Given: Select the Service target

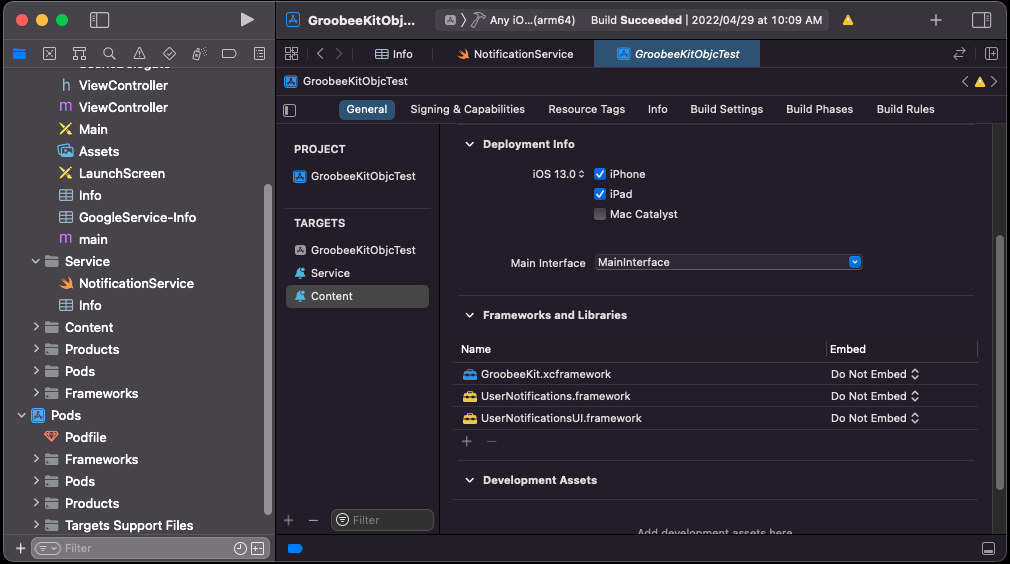Looking at the screenshot, I should point(357,273).
